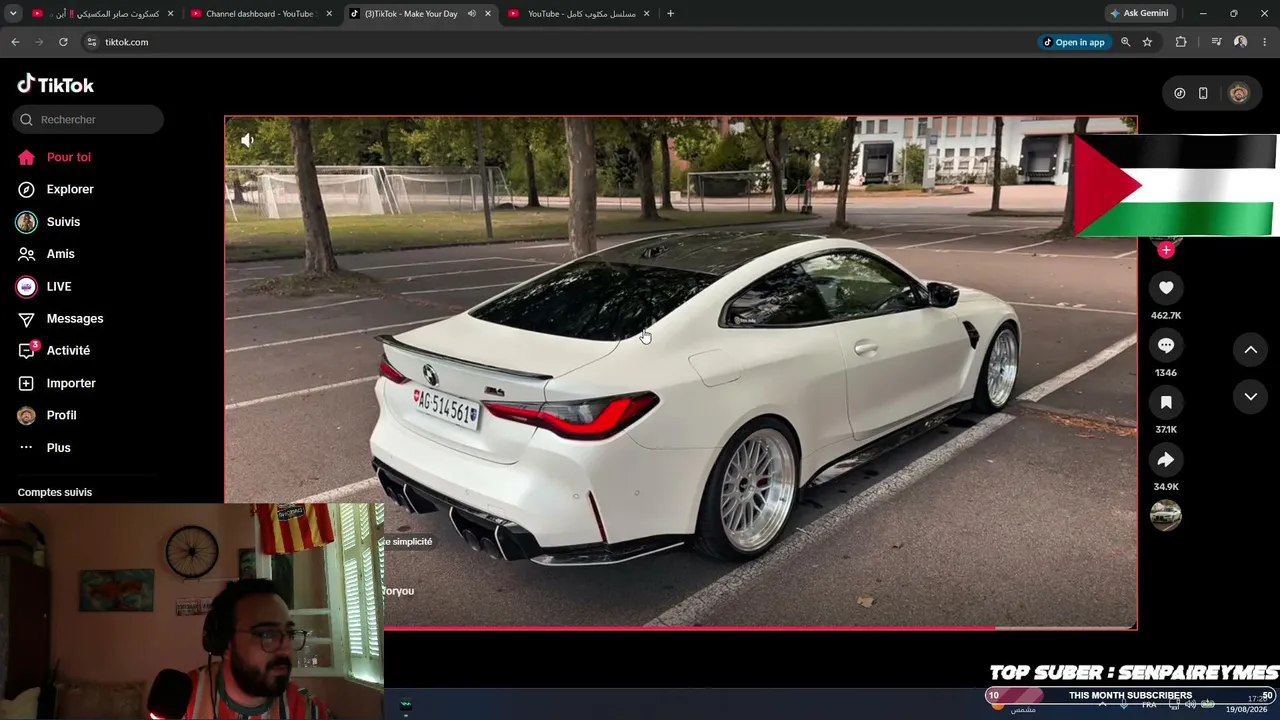Open the browser zoom magnifier icon

coord(1125,42)
